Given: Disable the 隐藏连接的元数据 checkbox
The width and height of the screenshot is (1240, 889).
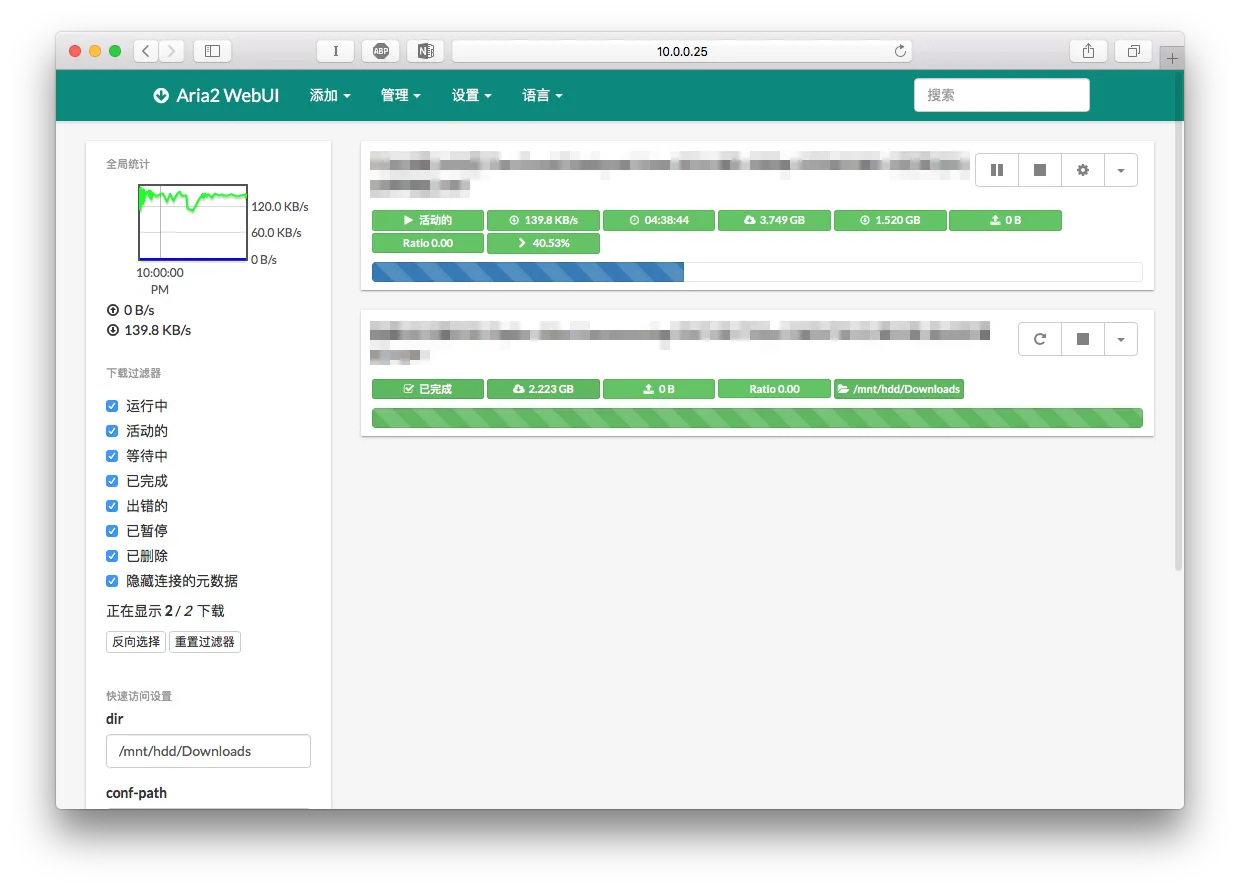Looking at the screenshot, I should [113, 581].
